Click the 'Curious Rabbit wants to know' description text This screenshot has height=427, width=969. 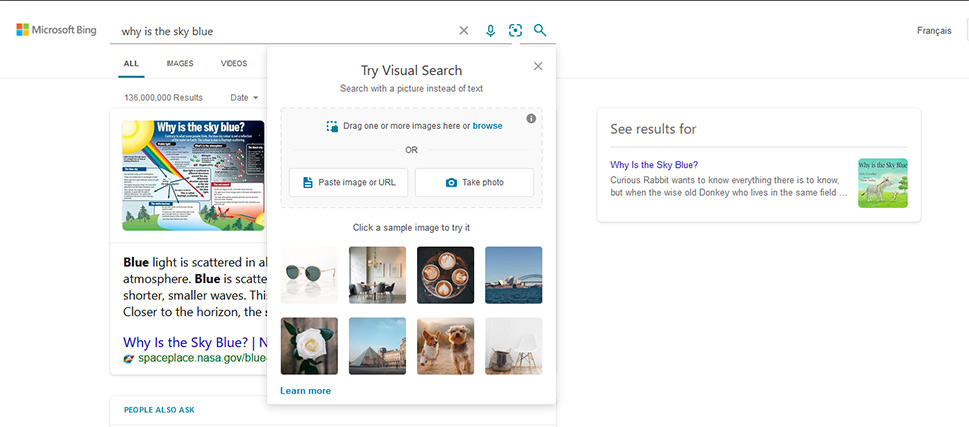728,187
